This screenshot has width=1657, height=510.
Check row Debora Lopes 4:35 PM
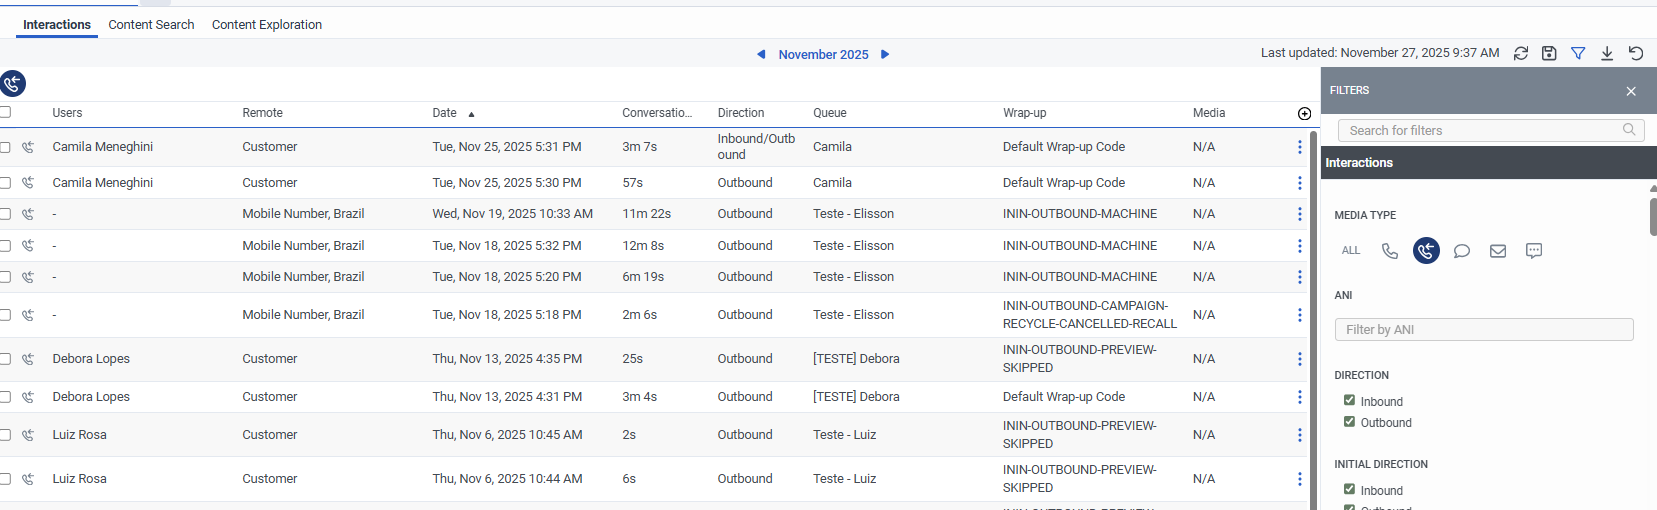point(4,359)
